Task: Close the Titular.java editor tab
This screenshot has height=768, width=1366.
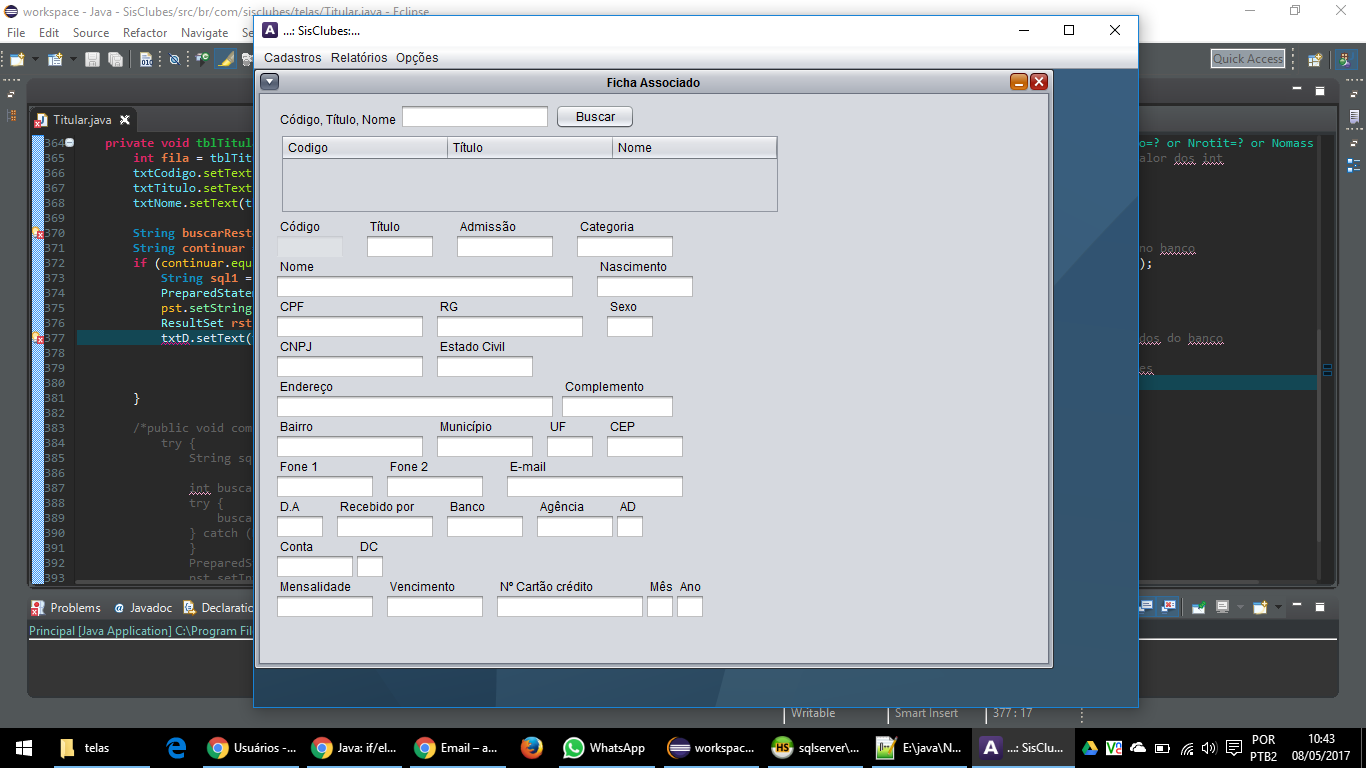Action: pos(125,120)
